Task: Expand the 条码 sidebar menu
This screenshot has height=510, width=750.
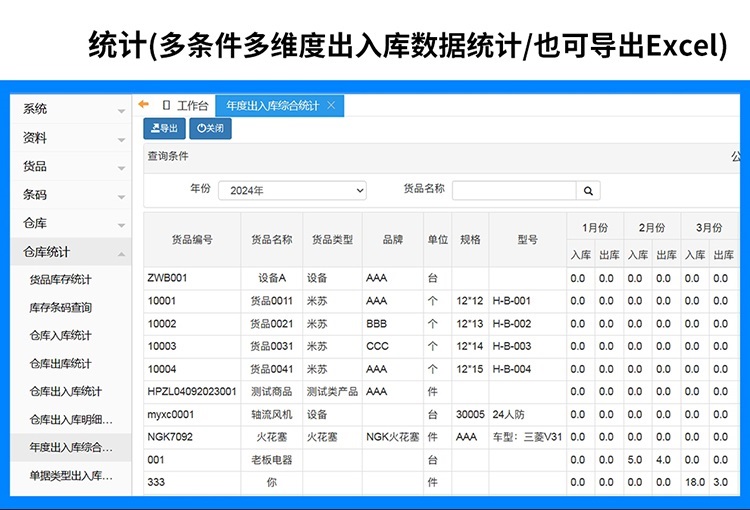Action: (71, 195)
